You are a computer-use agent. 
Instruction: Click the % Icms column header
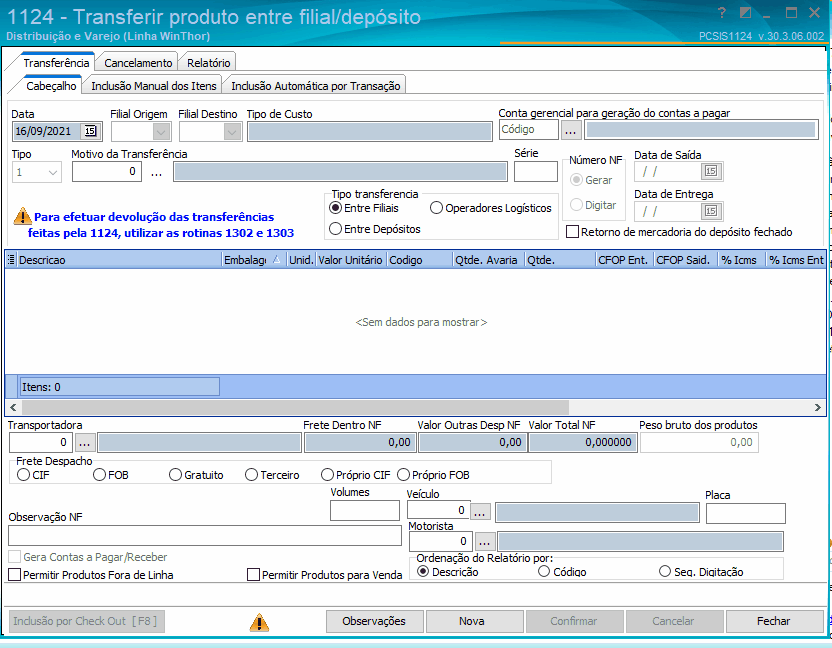(x=741, y=260)
